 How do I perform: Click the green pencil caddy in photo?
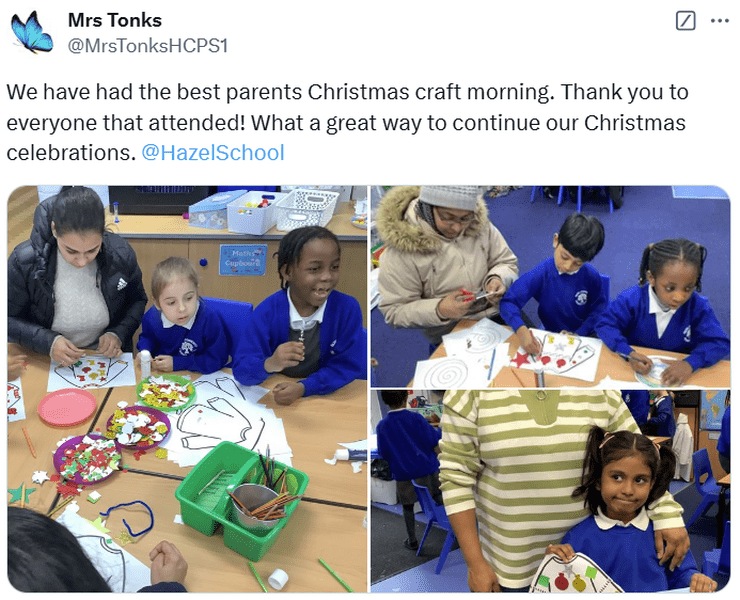[242, 501]
